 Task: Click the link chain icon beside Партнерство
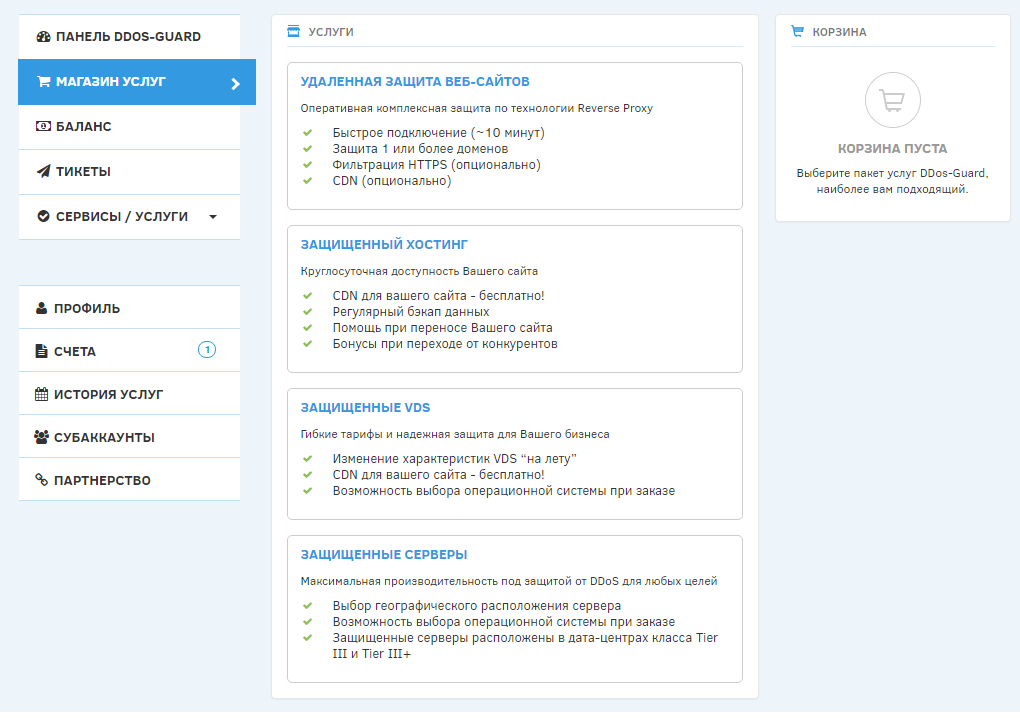(x=42, y=480)
